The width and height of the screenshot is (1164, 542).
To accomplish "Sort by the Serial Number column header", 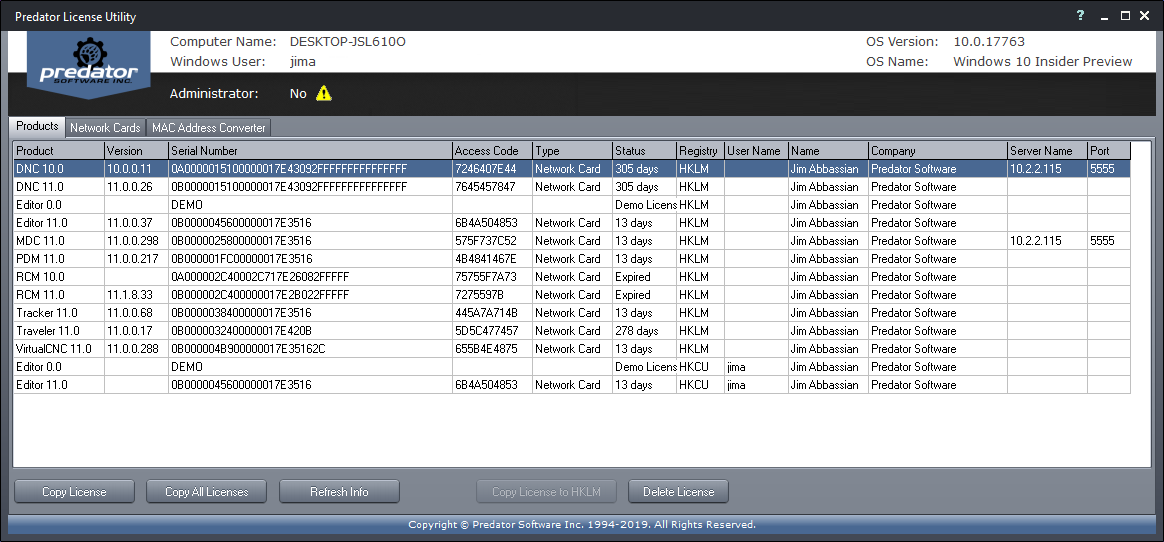I will (x=309, y=151).
